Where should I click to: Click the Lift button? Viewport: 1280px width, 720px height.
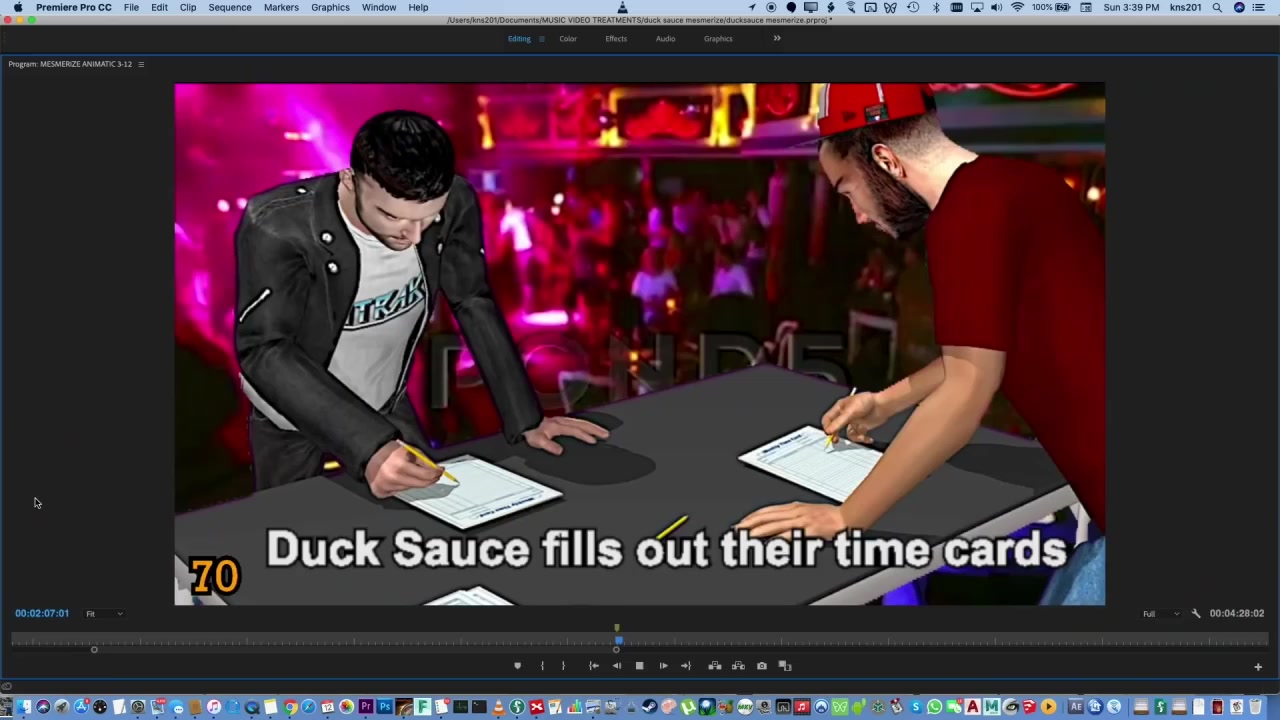click(x=714, y=666)
